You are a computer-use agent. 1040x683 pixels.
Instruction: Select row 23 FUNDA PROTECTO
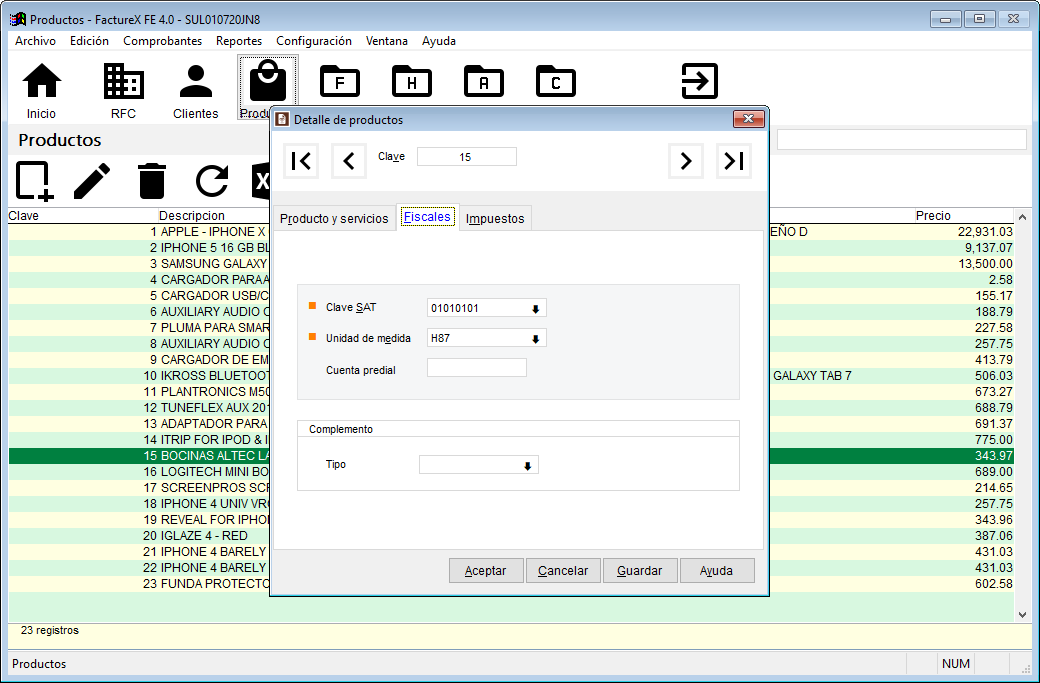[x=511, y=584]
